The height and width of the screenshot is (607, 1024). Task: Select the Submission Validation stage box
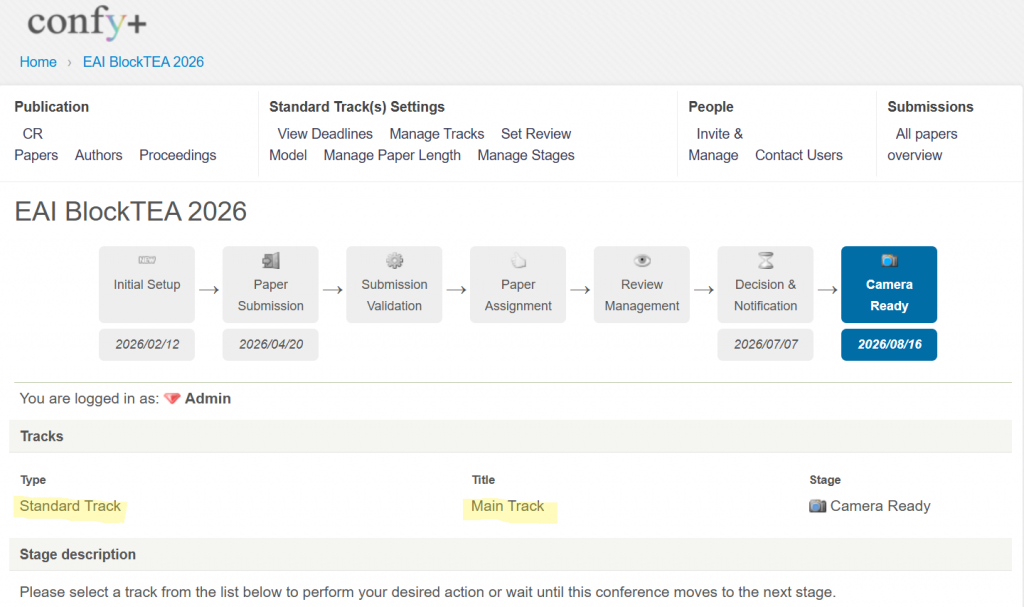click(x=394, y=284)
